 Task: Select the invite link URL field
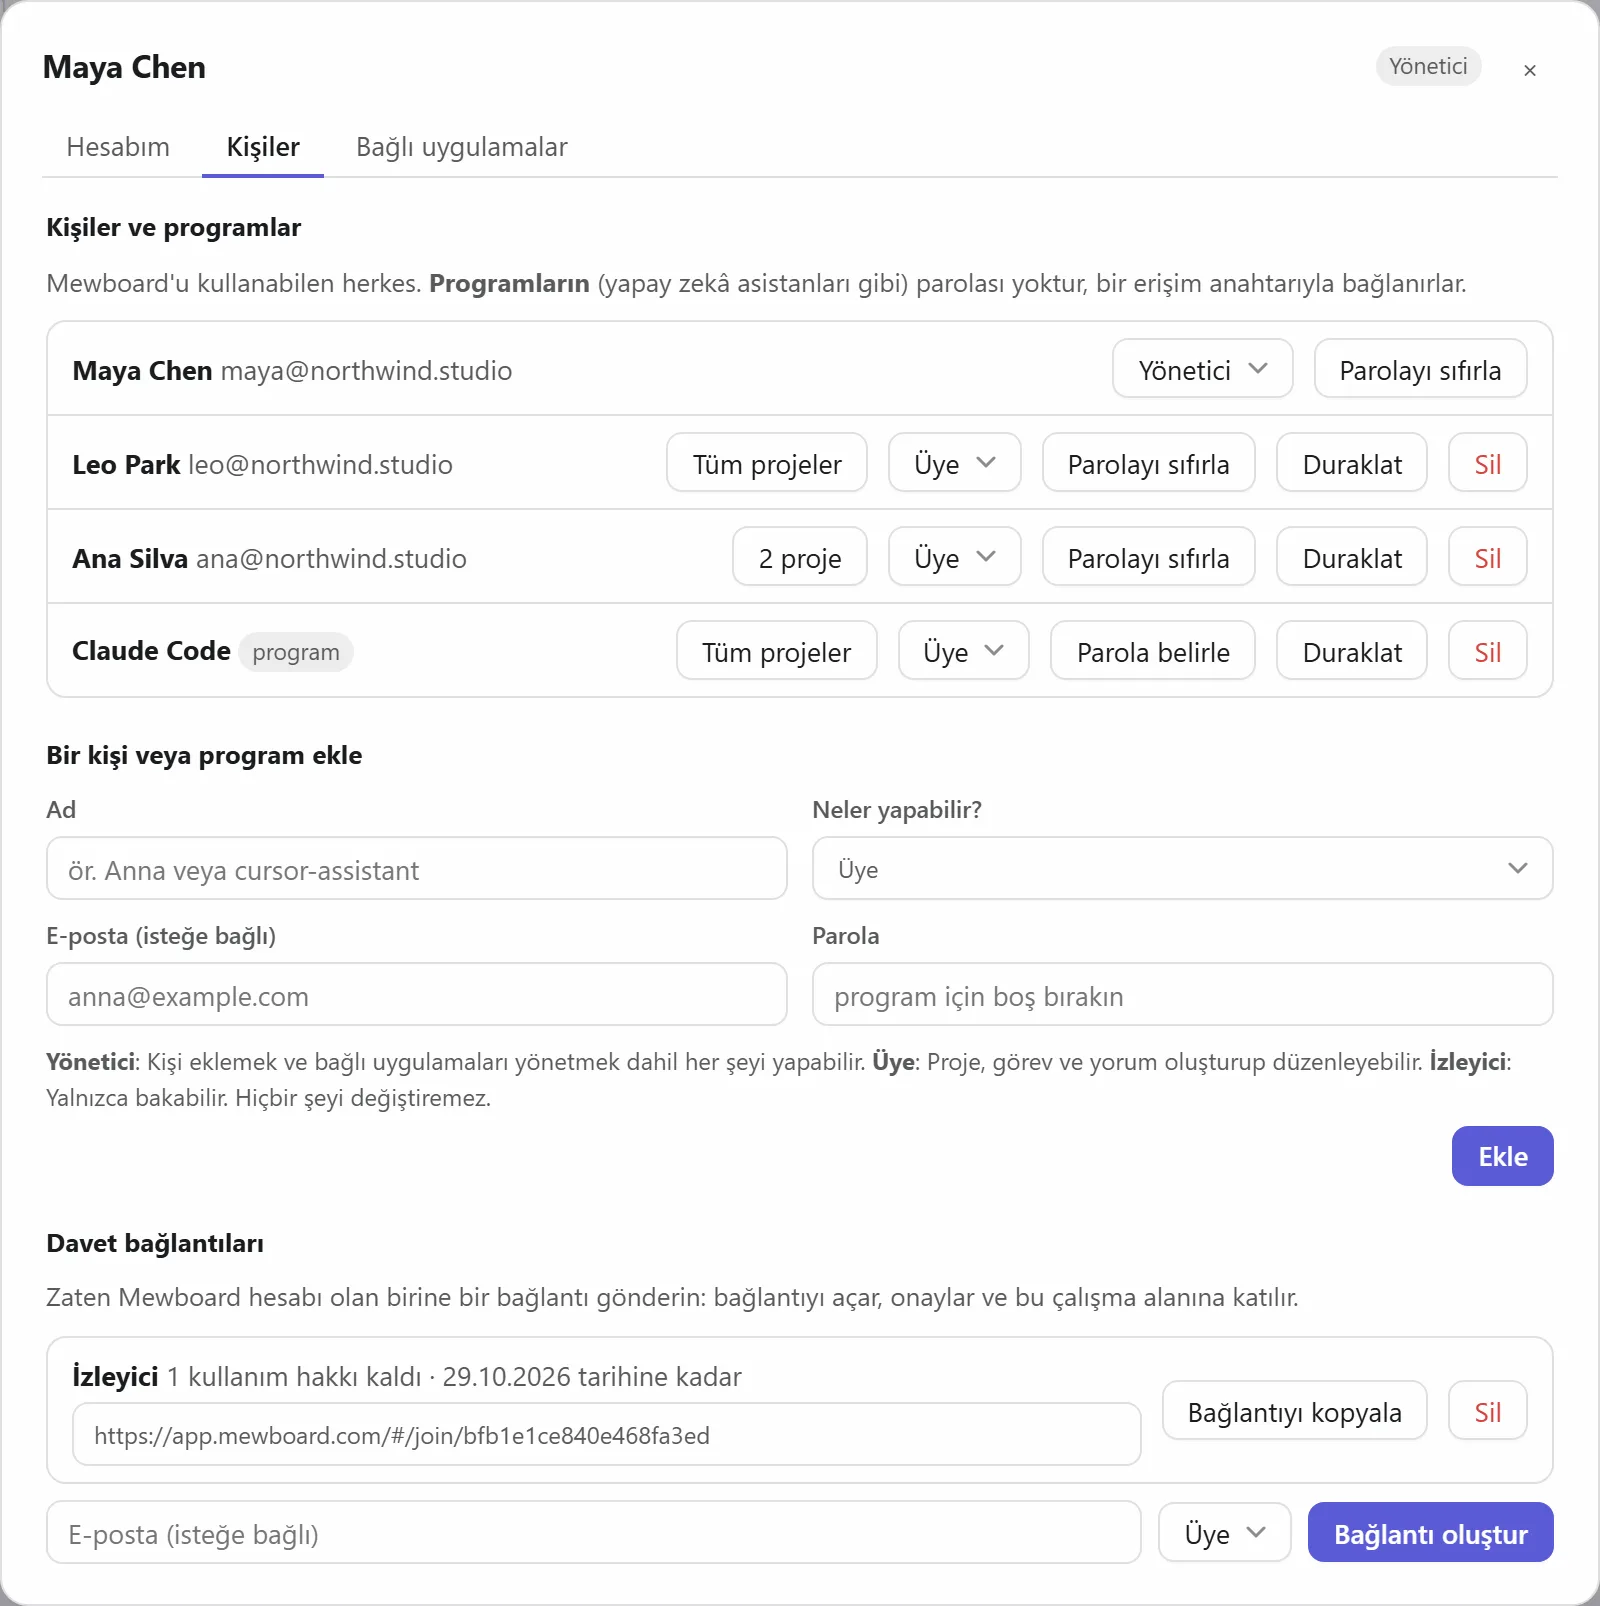(x=607, y=1434)
